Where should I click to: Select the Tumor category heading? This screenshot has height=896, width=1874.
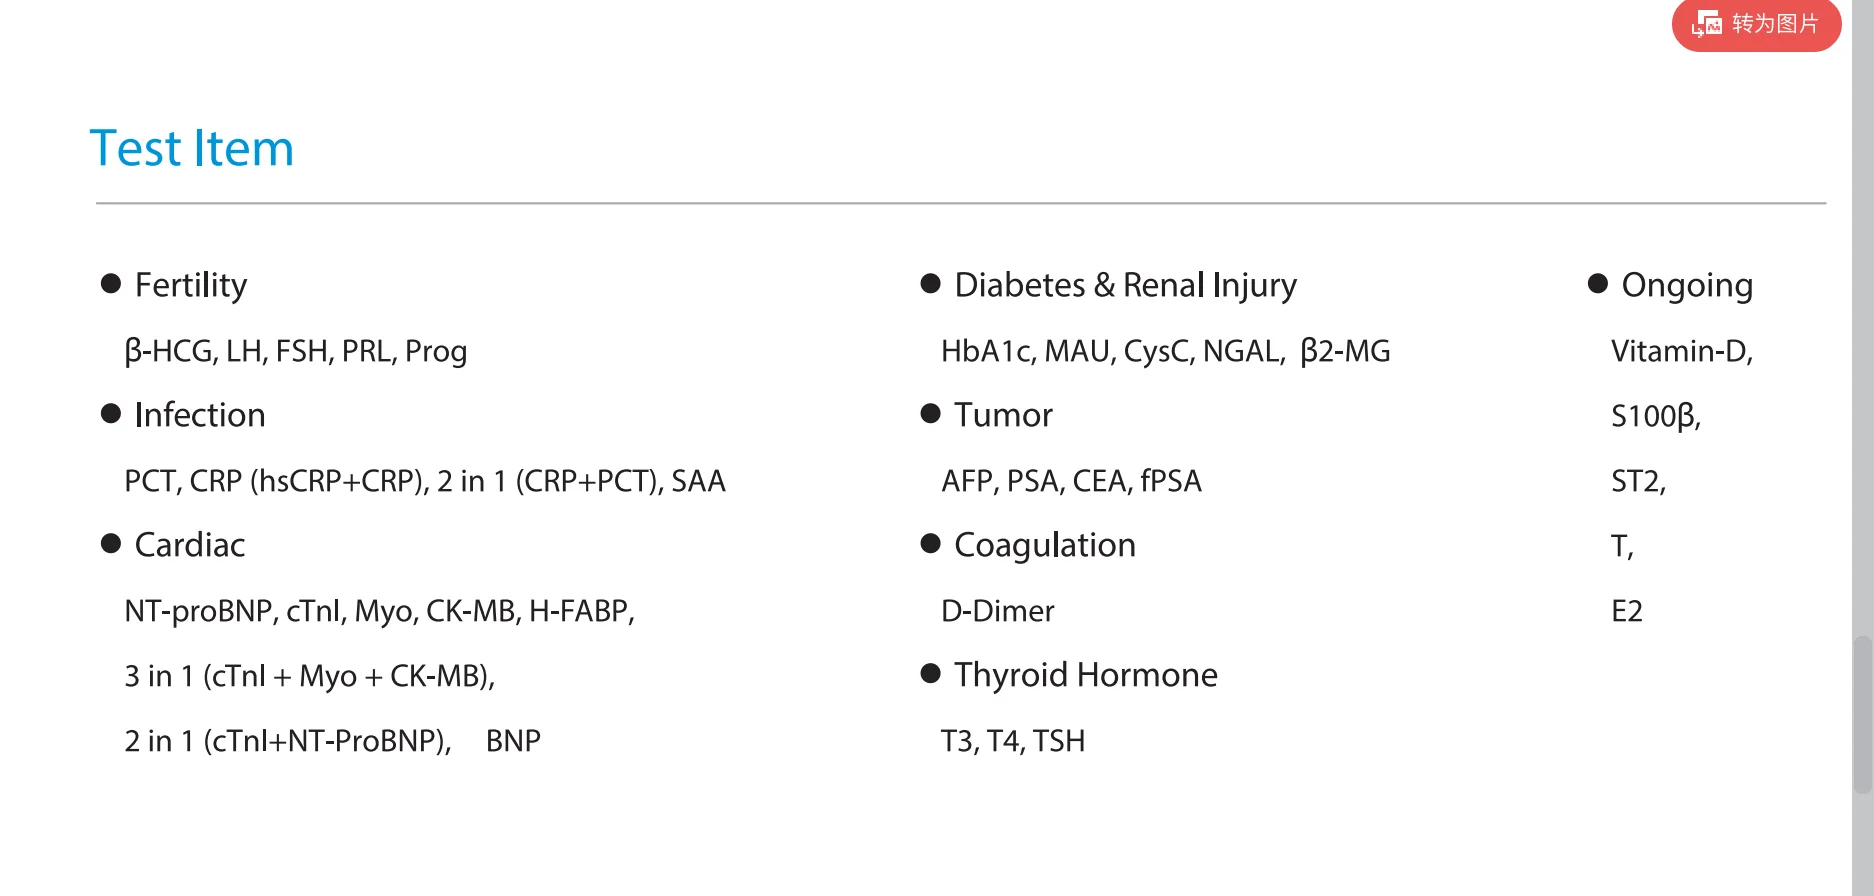coord(1003,415)
